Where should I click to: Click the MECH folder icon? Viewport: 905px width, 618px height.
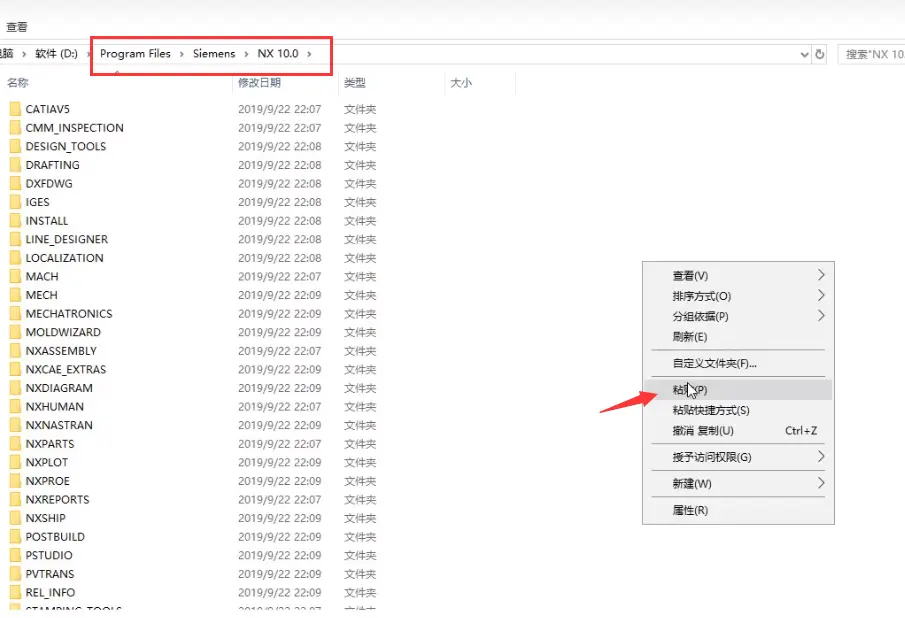pyautogui.click(x=16, y=295)
